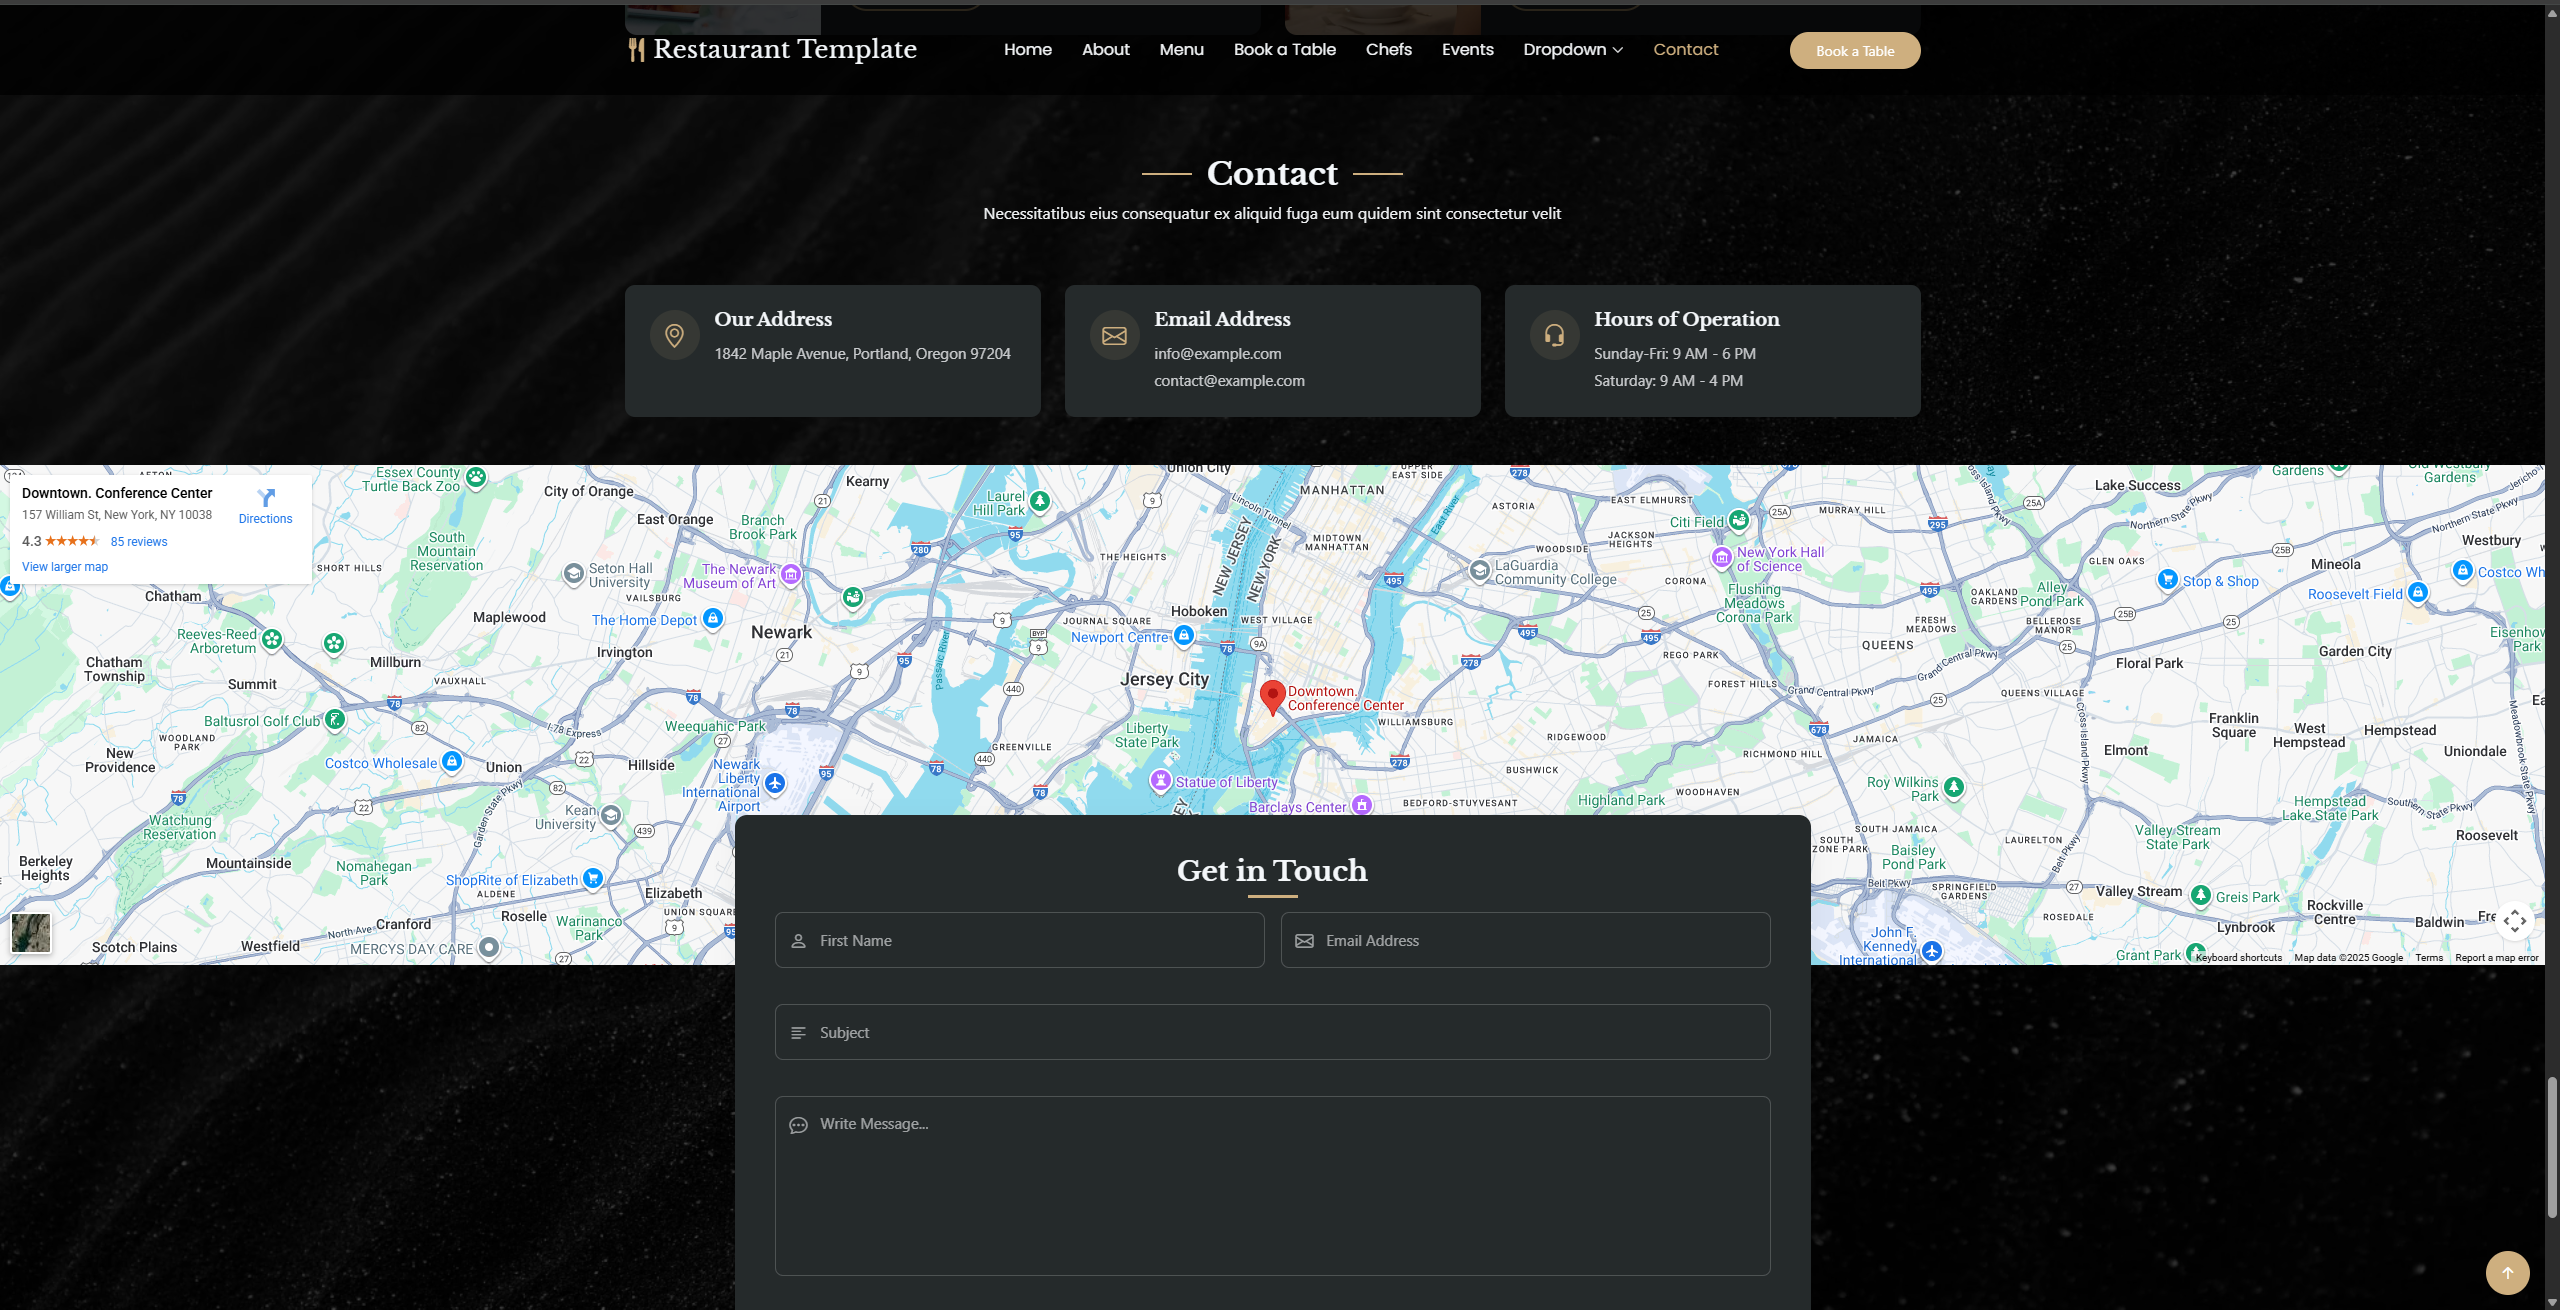Click the First Name input field
Screen dimensions: 2560x1310
pyautogui.click(x=1020, y=940)
